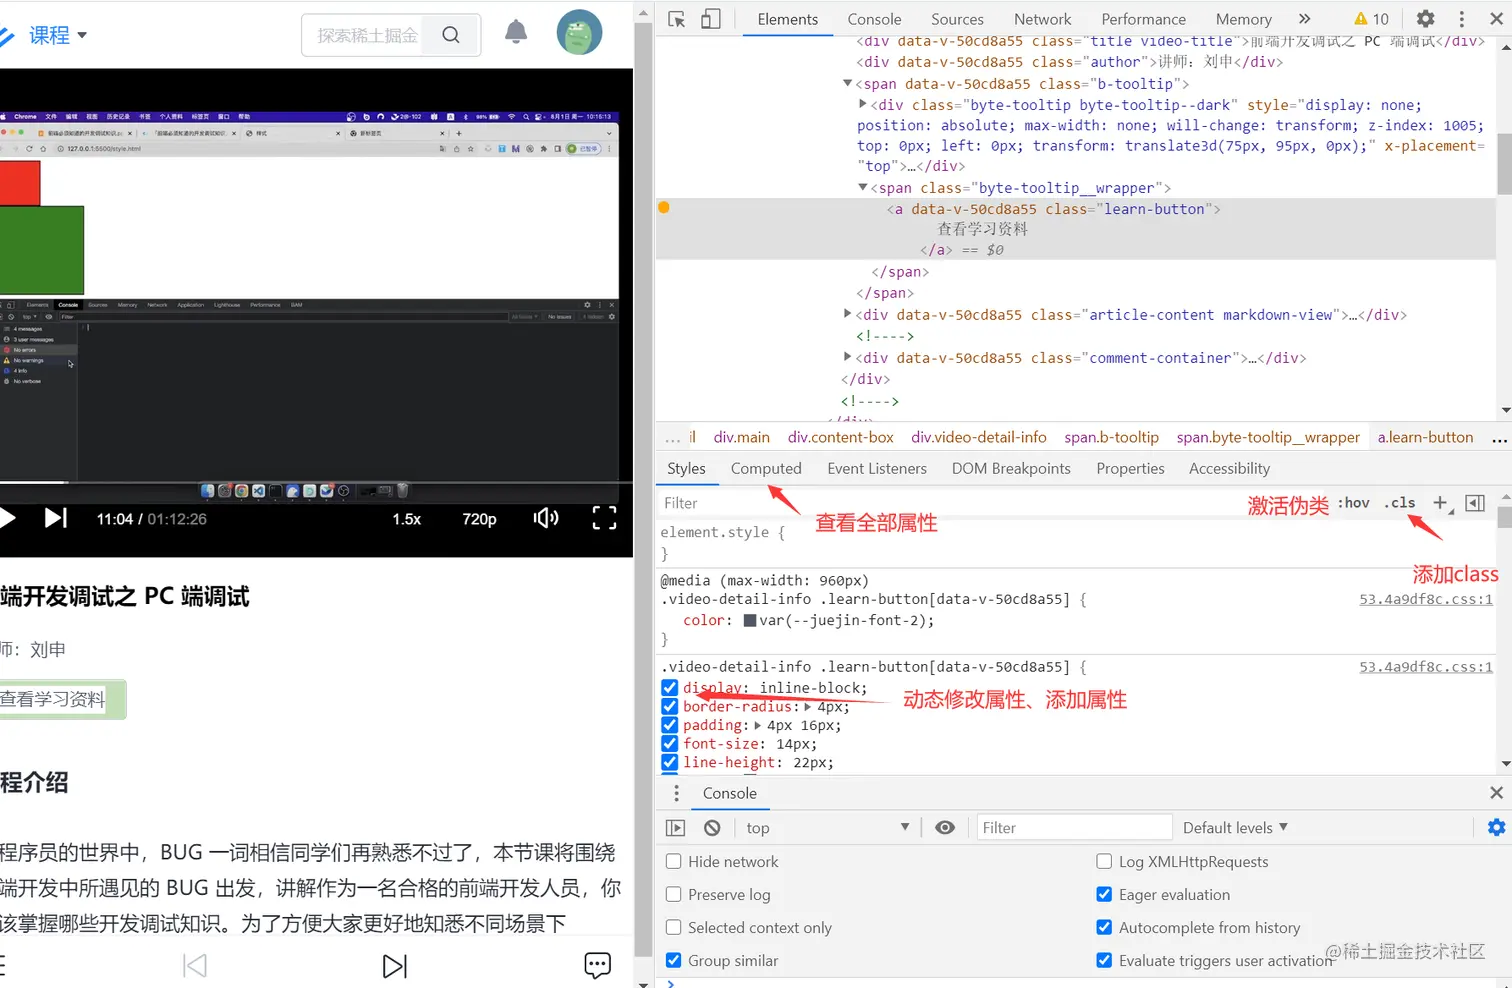Uncheck the font-size property checkbox
The height and width of the screenshot is (988, 1512).
click(x=670, y=744)
